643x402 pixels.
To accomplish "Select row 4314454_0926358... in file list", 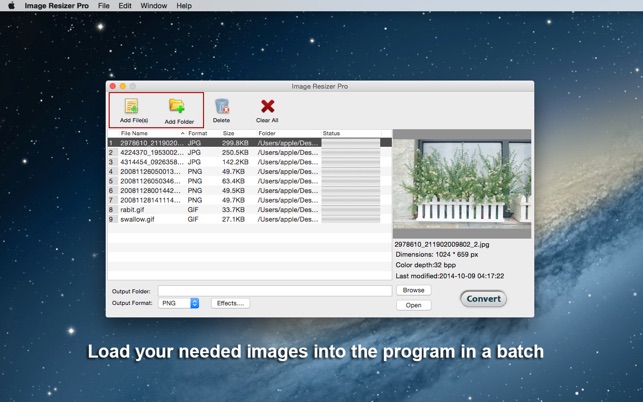I will [x=250, y=162].
